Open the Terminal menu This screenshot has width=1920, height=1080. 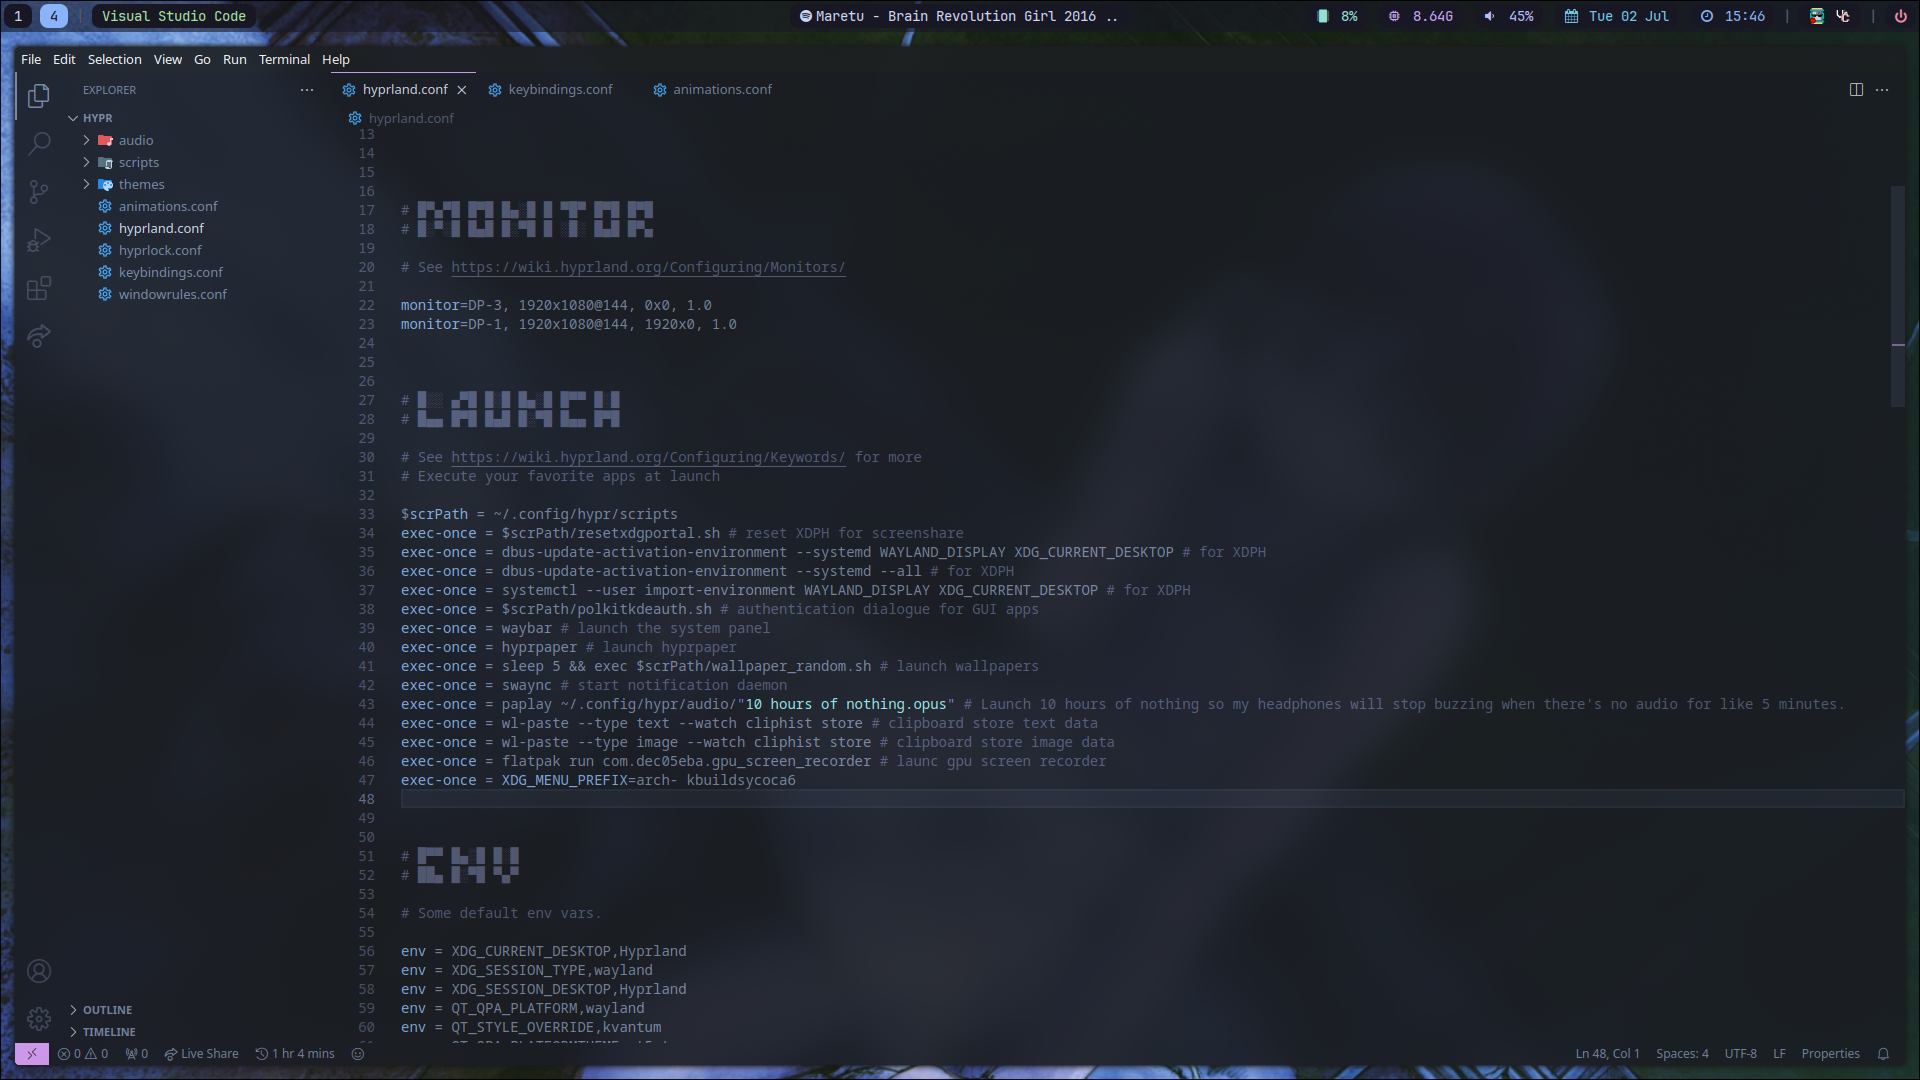click(x=284, y=60)
